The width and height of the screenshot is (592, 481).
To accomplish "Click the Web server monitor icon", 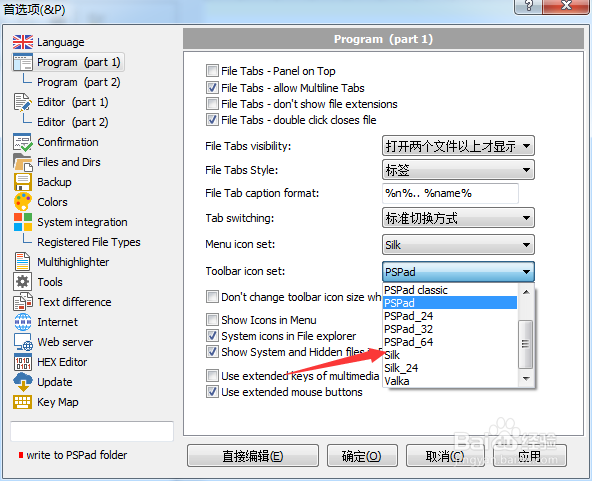I will click(23, 342).
